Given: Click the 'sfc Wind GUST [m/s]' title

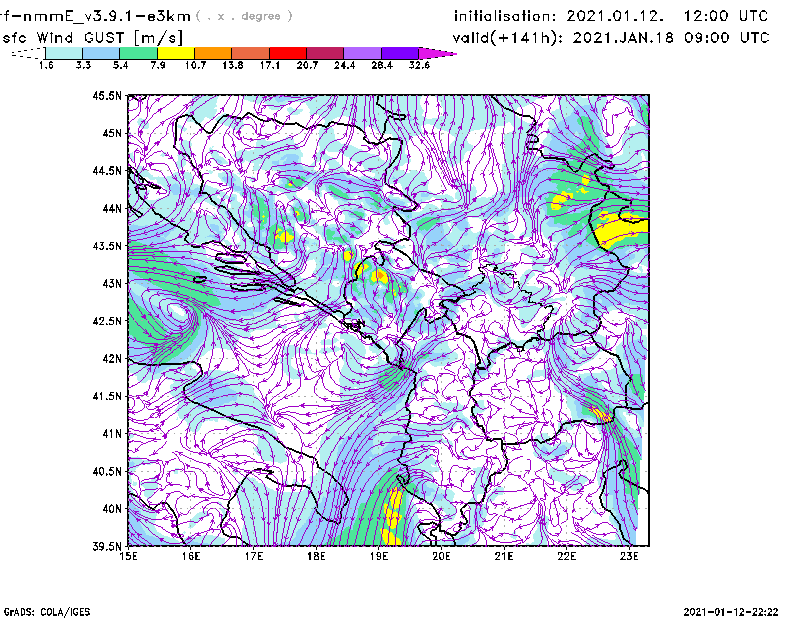Looking at the screenshot, I should (x=92, y=38).
